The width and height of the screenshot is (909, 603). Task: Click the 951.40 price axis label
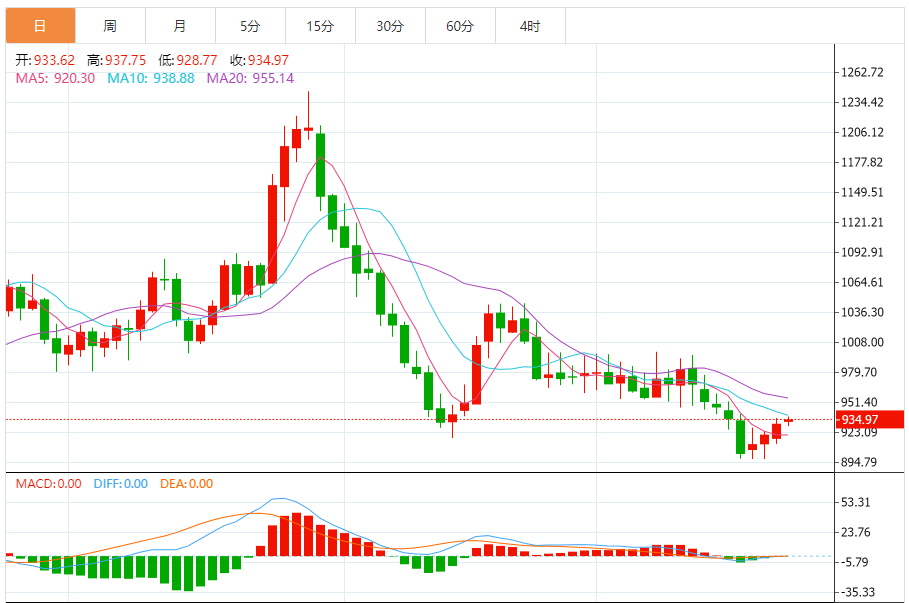coord(859,402)
